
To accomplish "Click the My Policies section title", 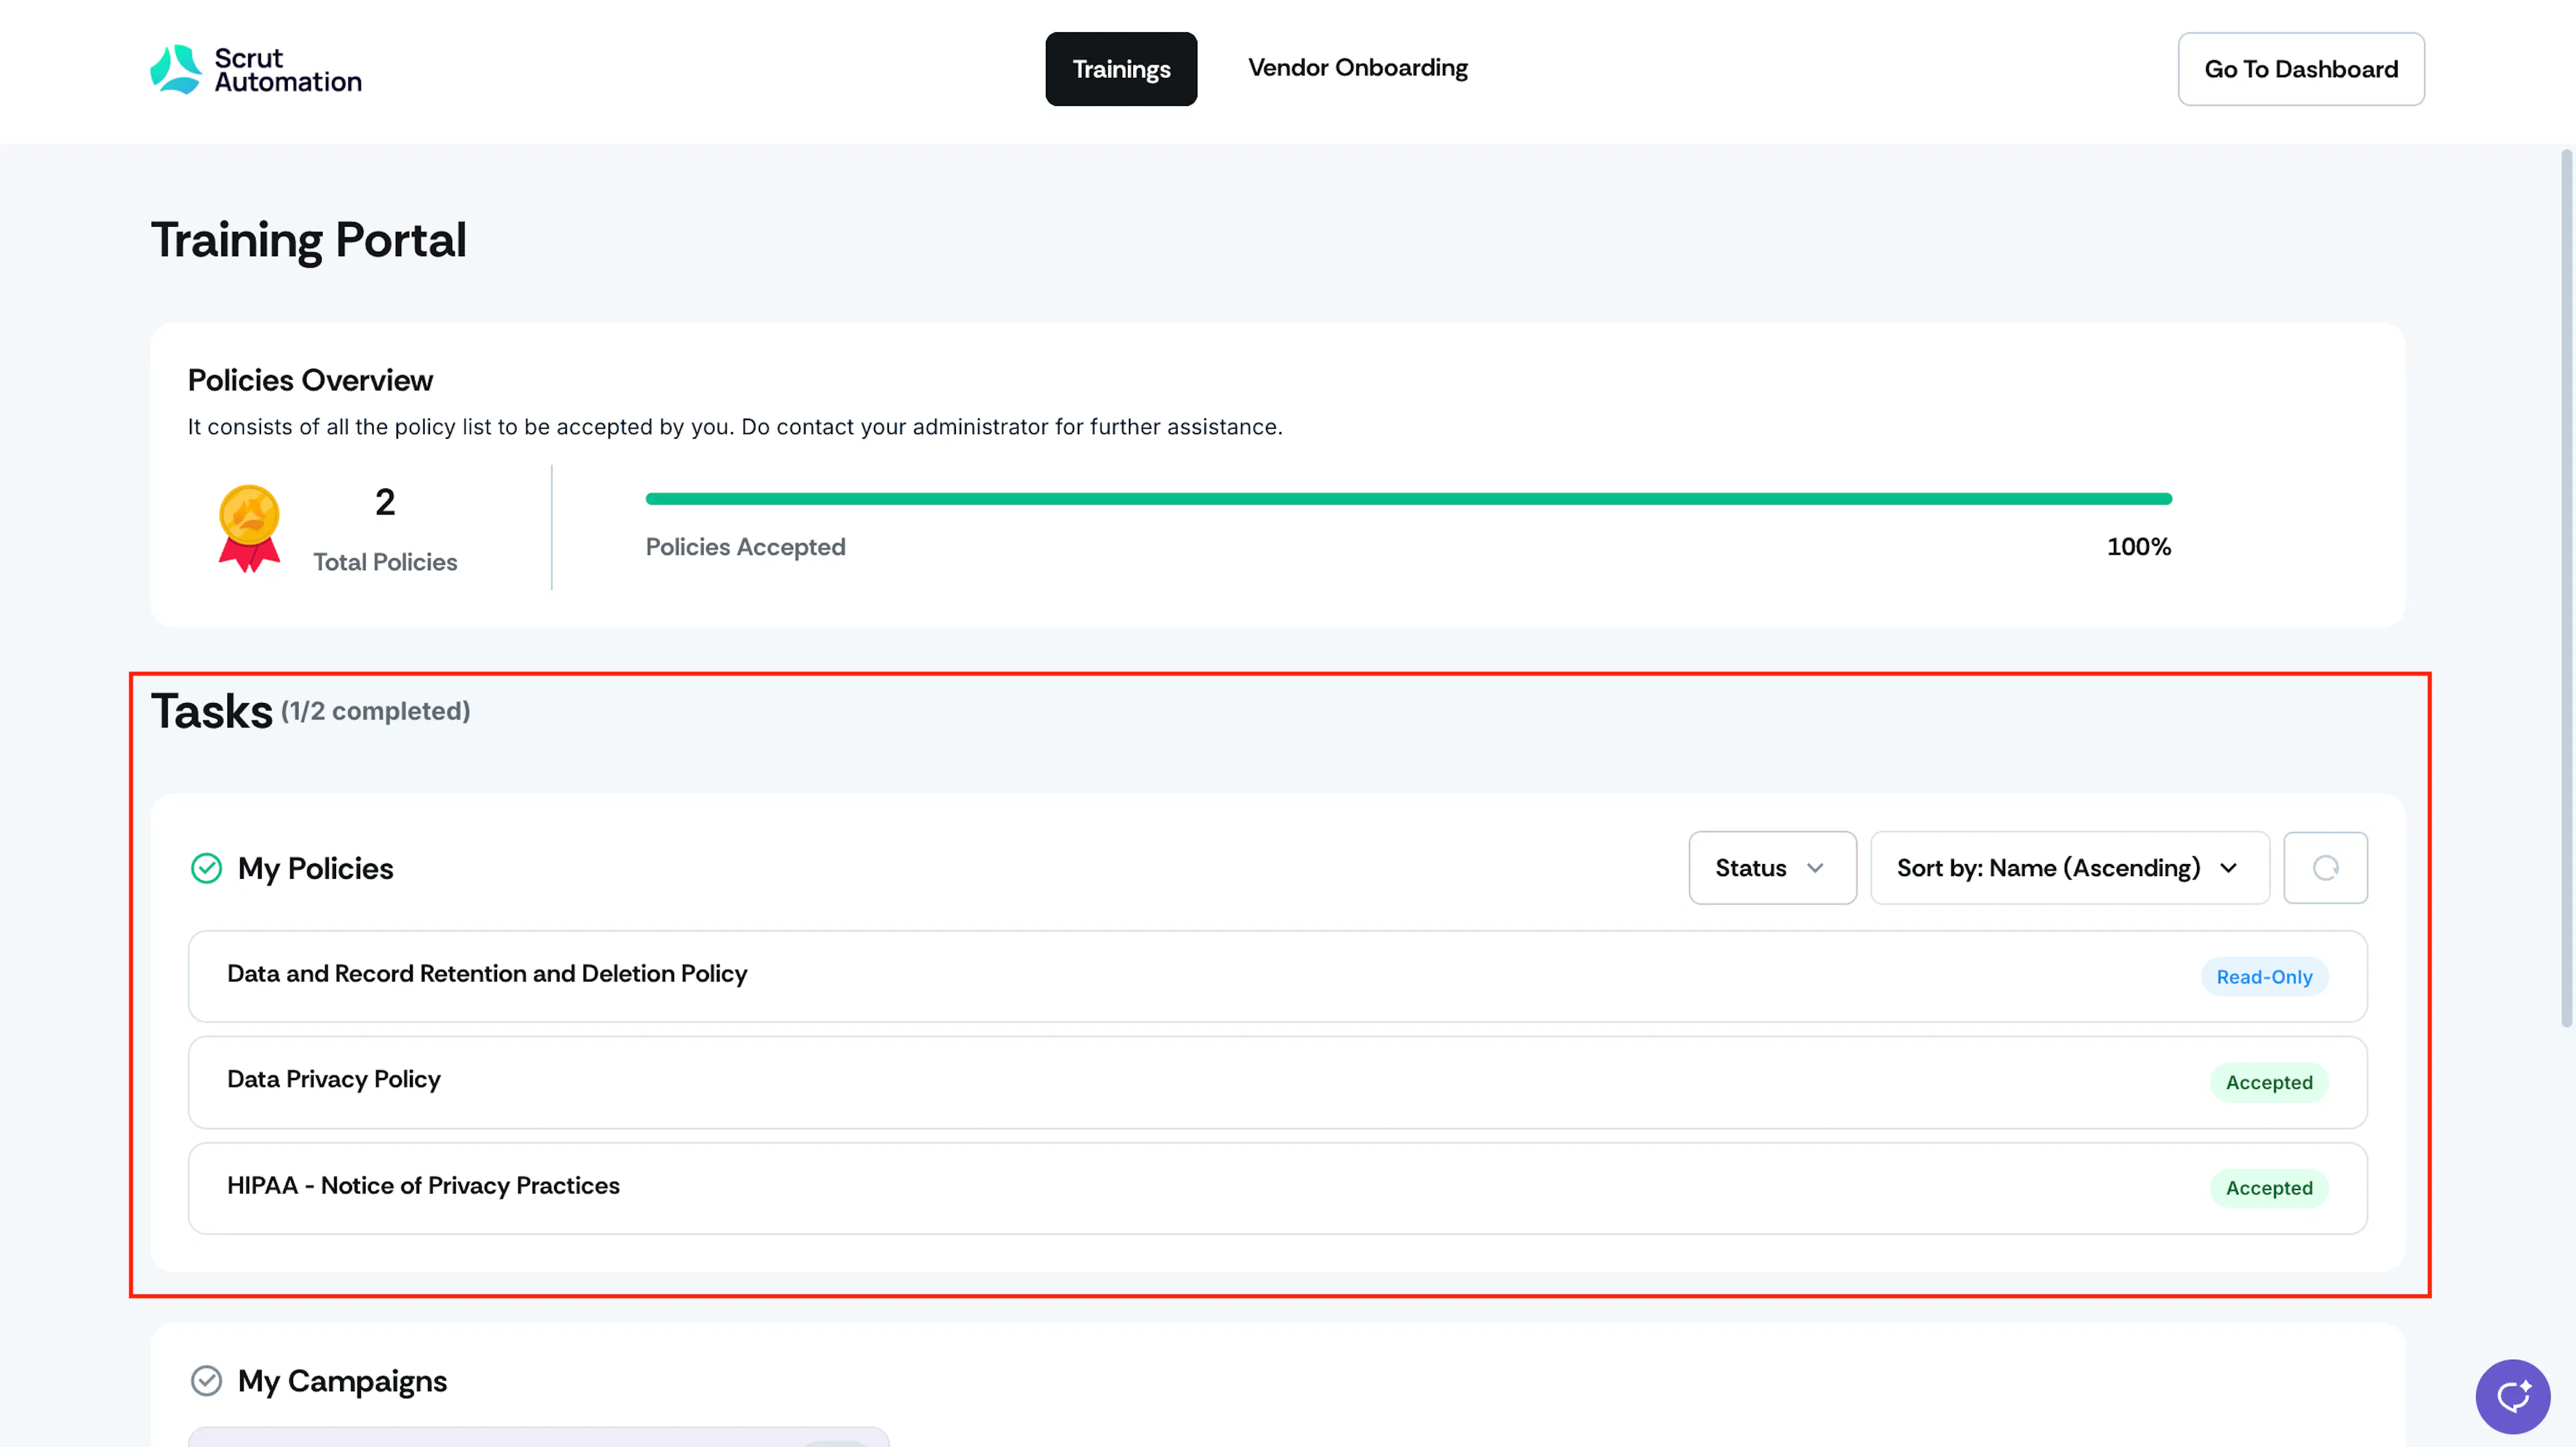I will [315, 868].
